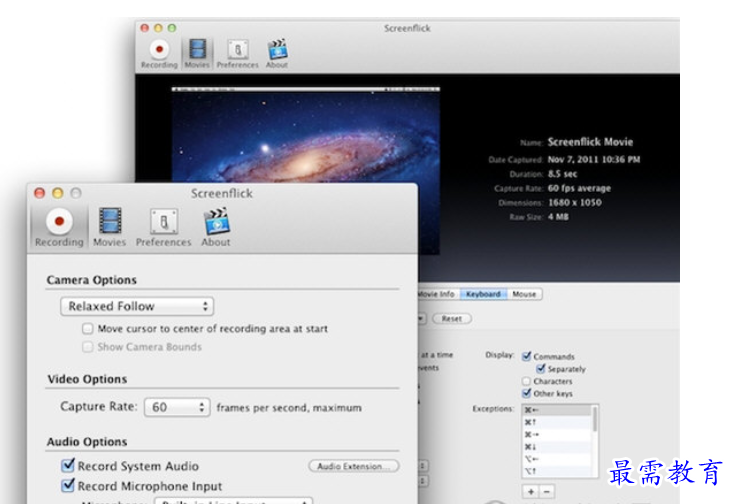Select the ⌘→ row in Exceptions list
Screen dimensions: 731x504
(x=557, y=434)
